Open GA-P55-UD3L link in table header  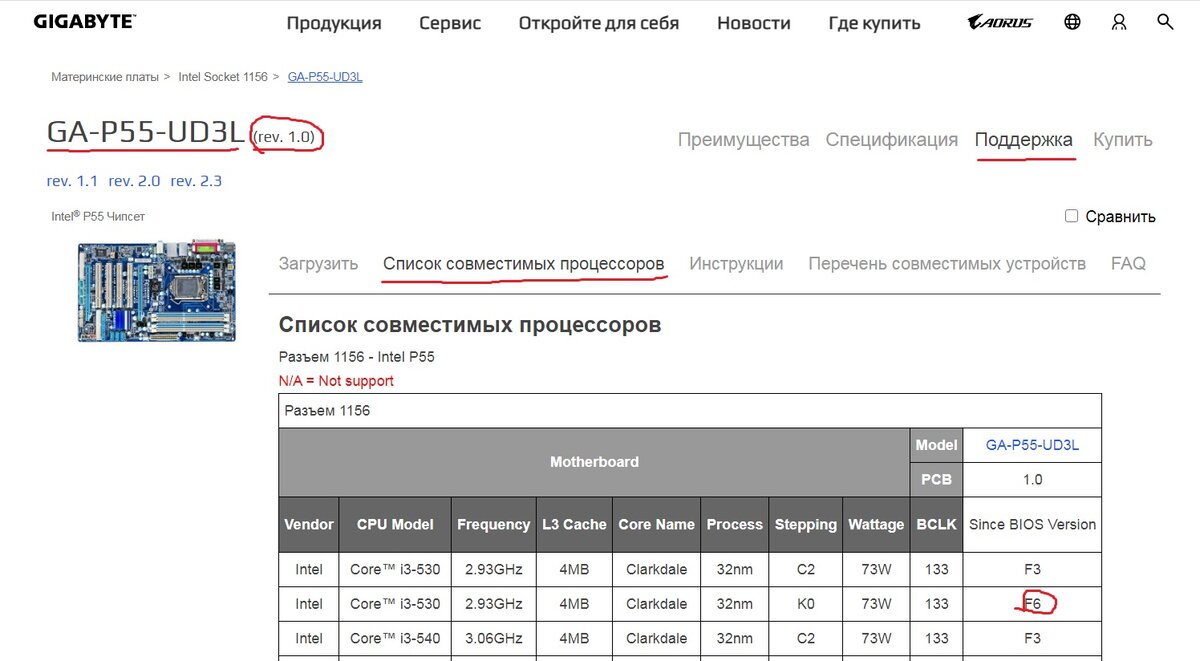pyautogui.click(x=1032, y=445)
